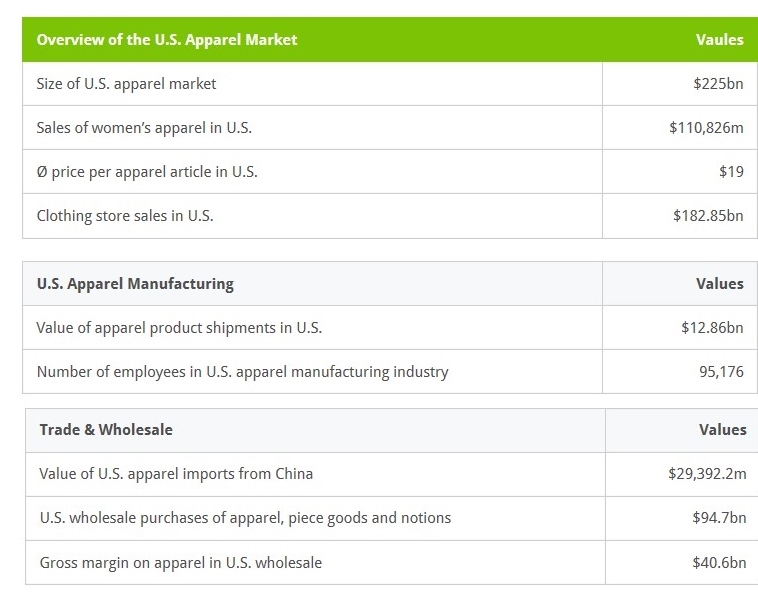Click 'Gross margin on apparel in U.S. wholesale'
Image resolution: width=758 pixels, height=597 pixels.
point(181,563)
